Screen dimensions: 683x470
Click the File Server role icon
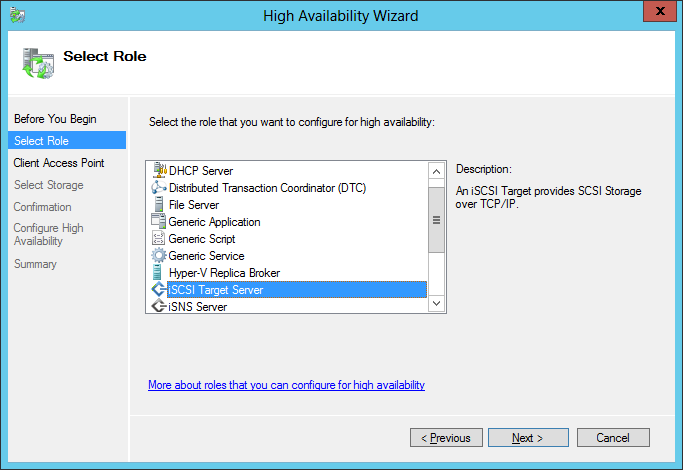[x=158, y=205]
